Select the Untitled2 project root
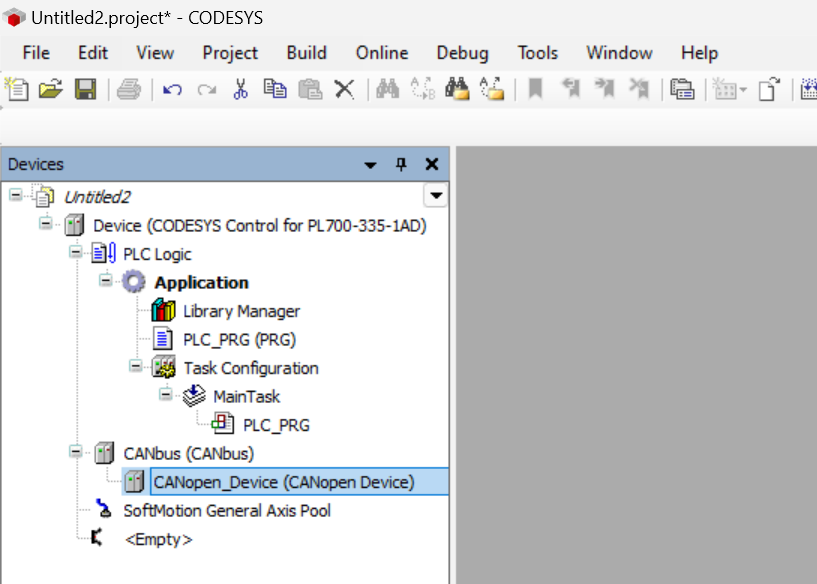Viewport: 817px width, 584px height. coord(97,197)
